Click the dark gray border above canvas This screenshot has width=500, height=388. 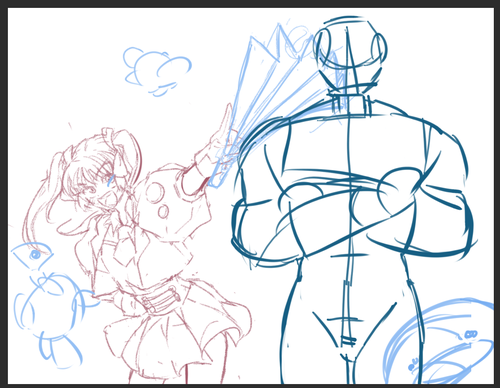pyautogui.click(x=250, y=4)
